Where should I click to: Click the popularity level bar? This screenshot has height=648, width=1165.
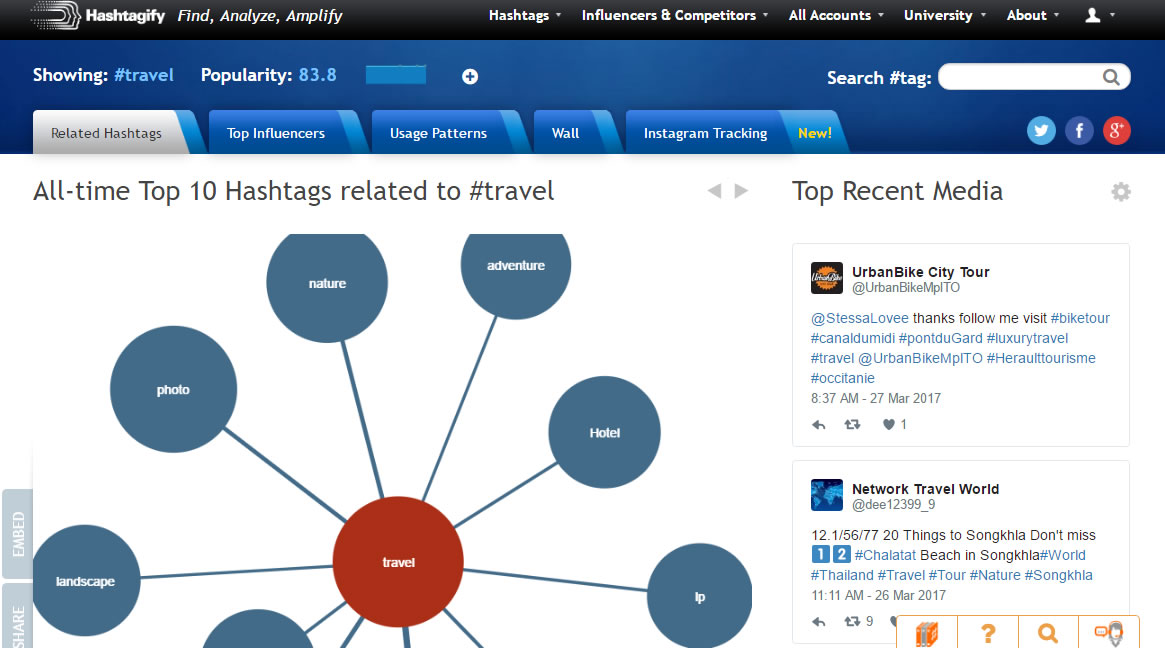point(395,74)
